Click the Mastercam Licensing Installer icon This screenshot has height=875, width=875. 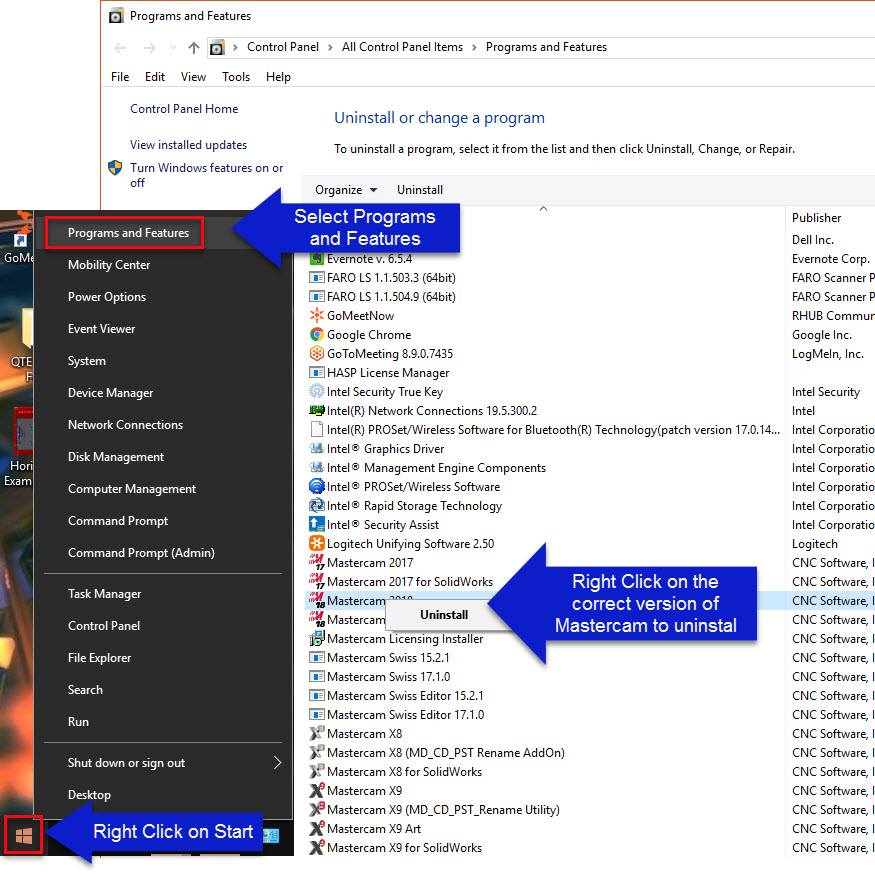click(316, 638)
